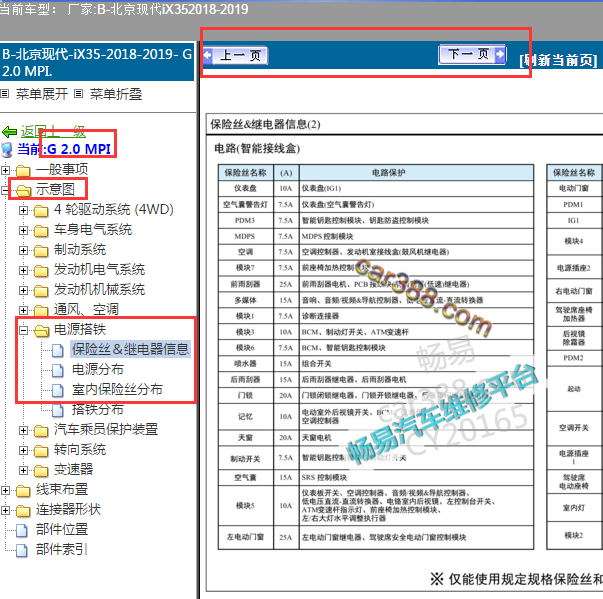Expand the 转向系统 plus box

click(x=23, y=450)
